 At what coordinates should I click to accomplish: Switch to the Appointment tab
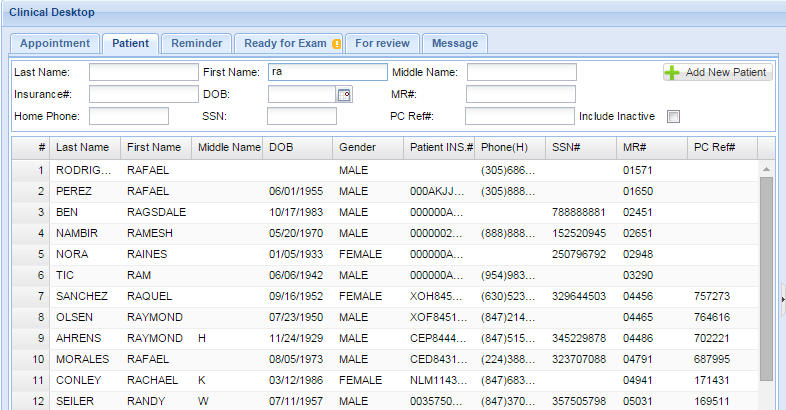pyautogui.click(x=55, y=44)
